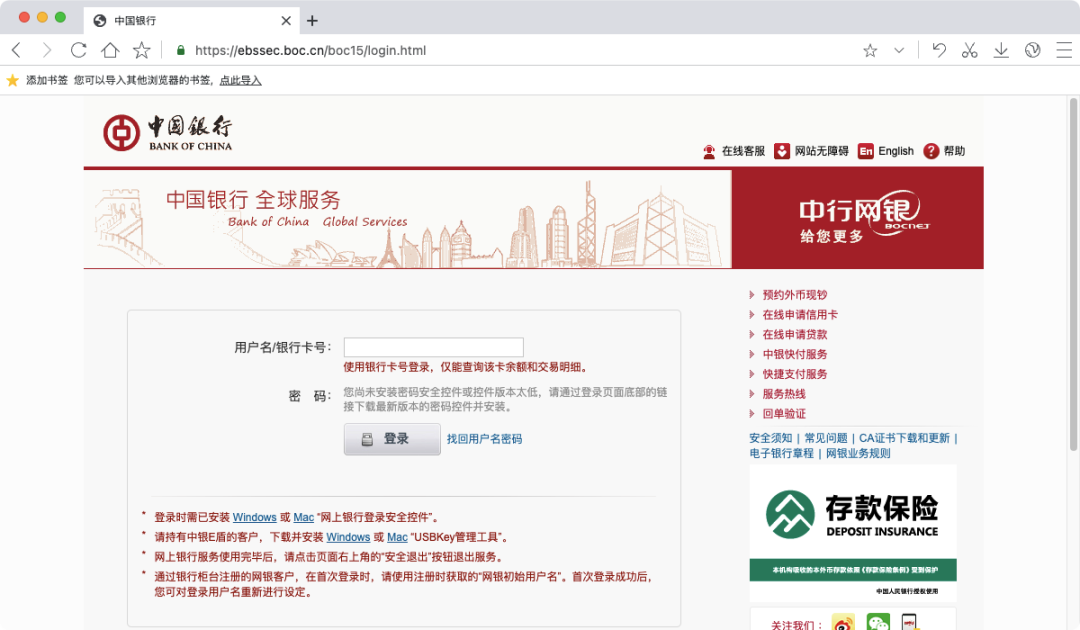
Task: Open the 服务热线 link
Action: [784, 395]
